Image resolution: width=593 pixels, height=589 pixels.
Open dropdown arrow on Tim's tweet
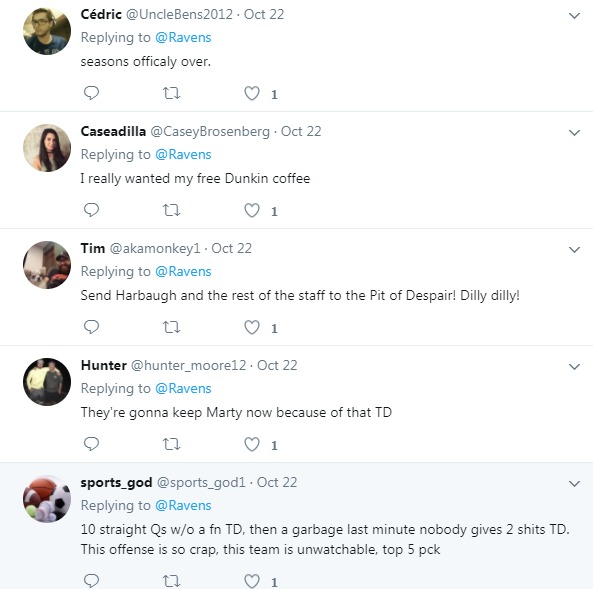tap(574, 249)
